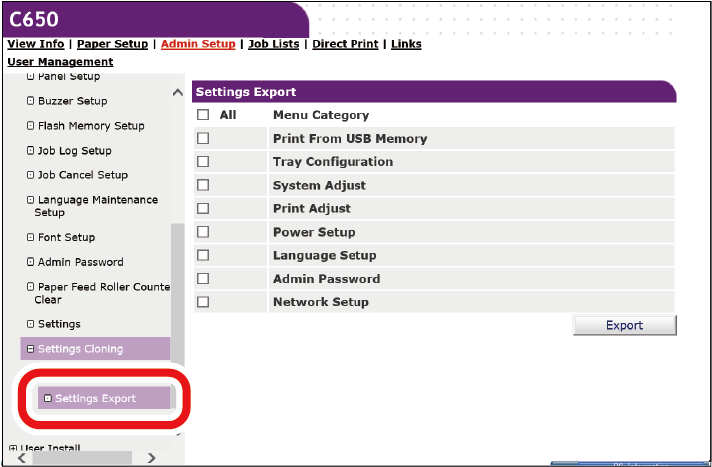
Task: Toggle the Network Setup checkbox
Action: click(203, 302)
